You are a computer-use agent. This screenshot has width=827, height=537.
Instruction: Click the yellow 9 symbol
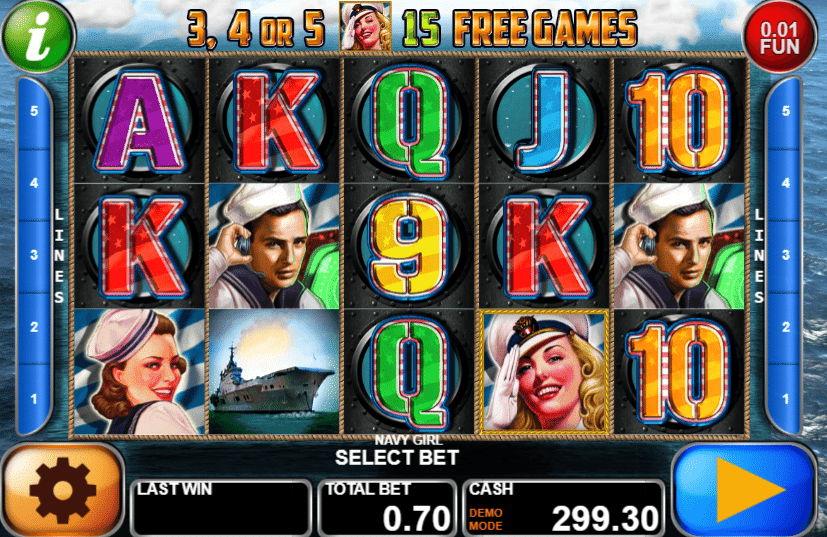(409, 246)
